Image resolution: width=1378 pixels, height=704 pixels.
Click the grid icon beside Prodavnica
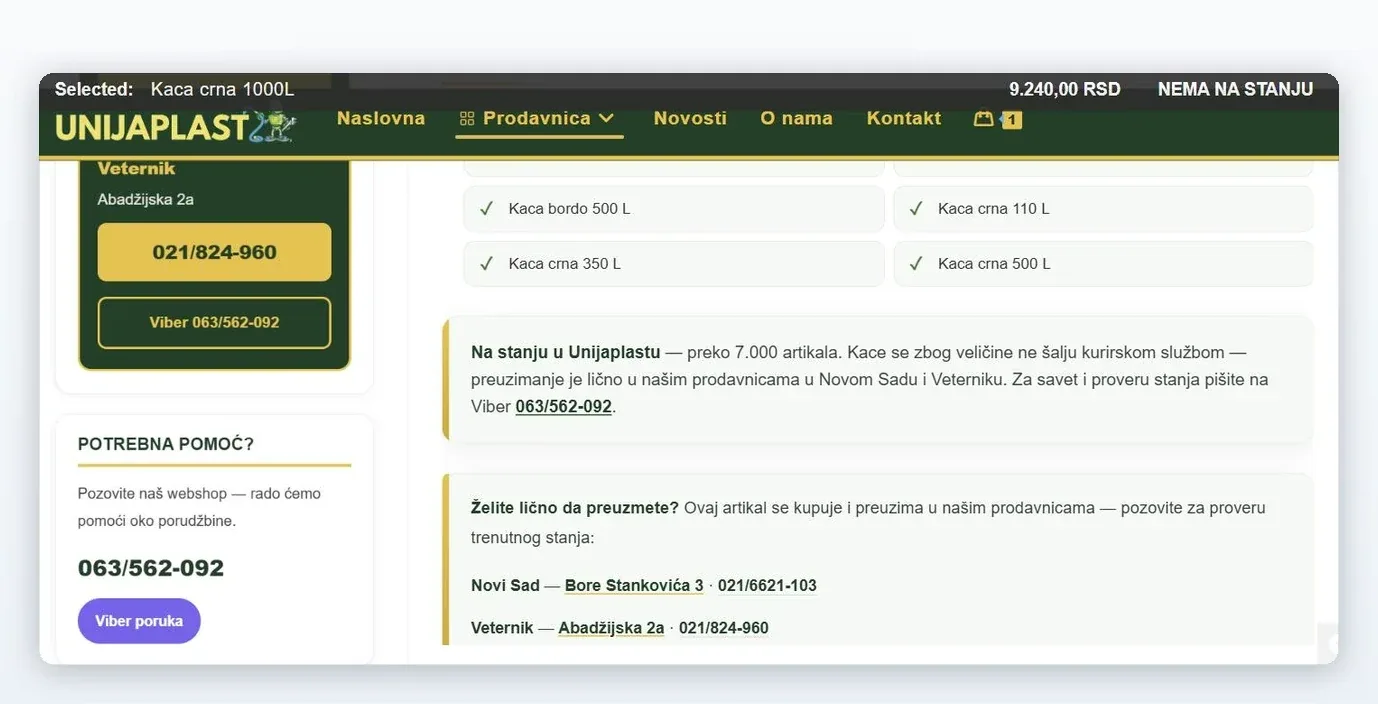[x=466, y=119]
